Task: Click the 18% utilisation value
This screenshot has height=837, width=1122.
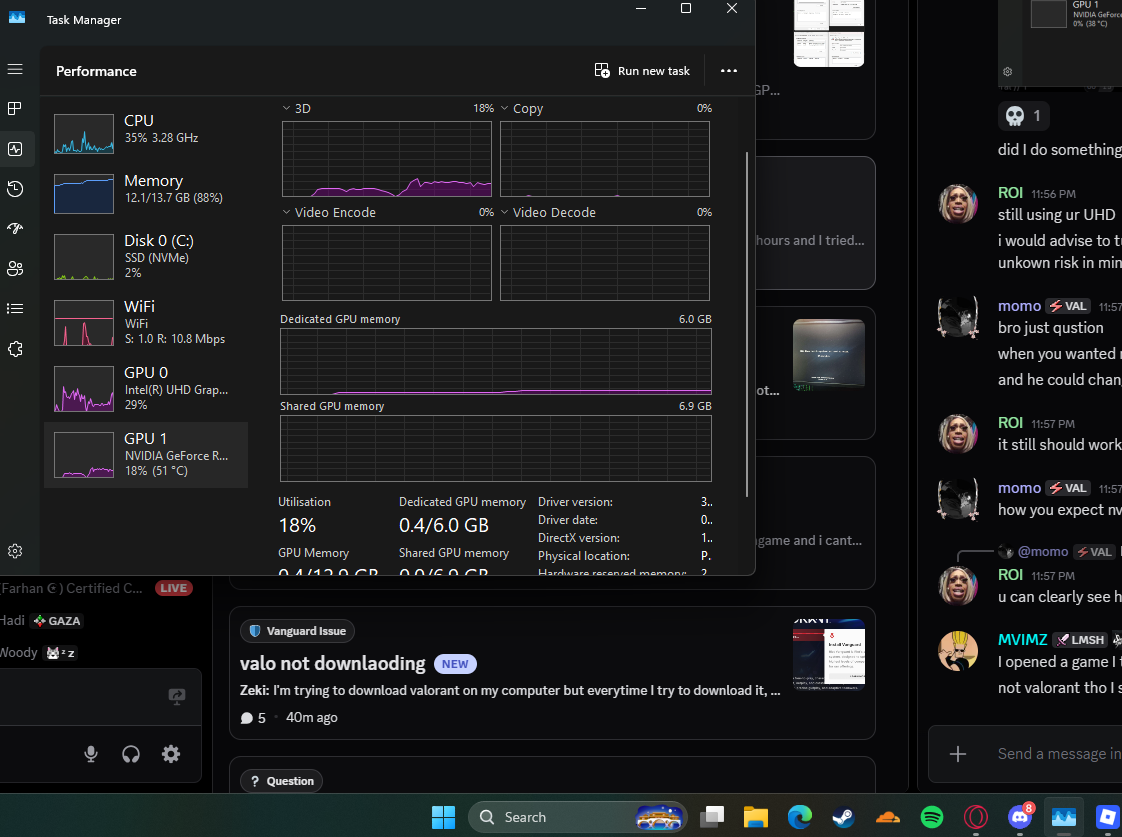Action: pos(297,526)
